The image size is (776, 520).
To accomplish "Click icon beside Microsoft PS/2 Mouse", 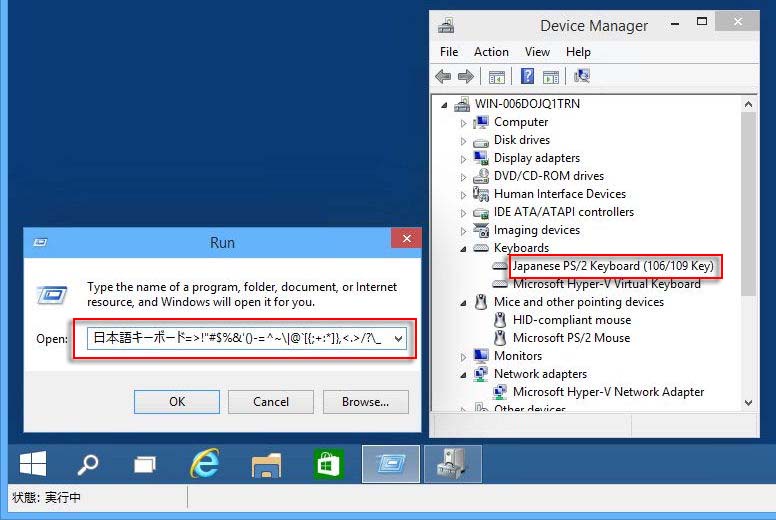I will [x=500, y=338].
